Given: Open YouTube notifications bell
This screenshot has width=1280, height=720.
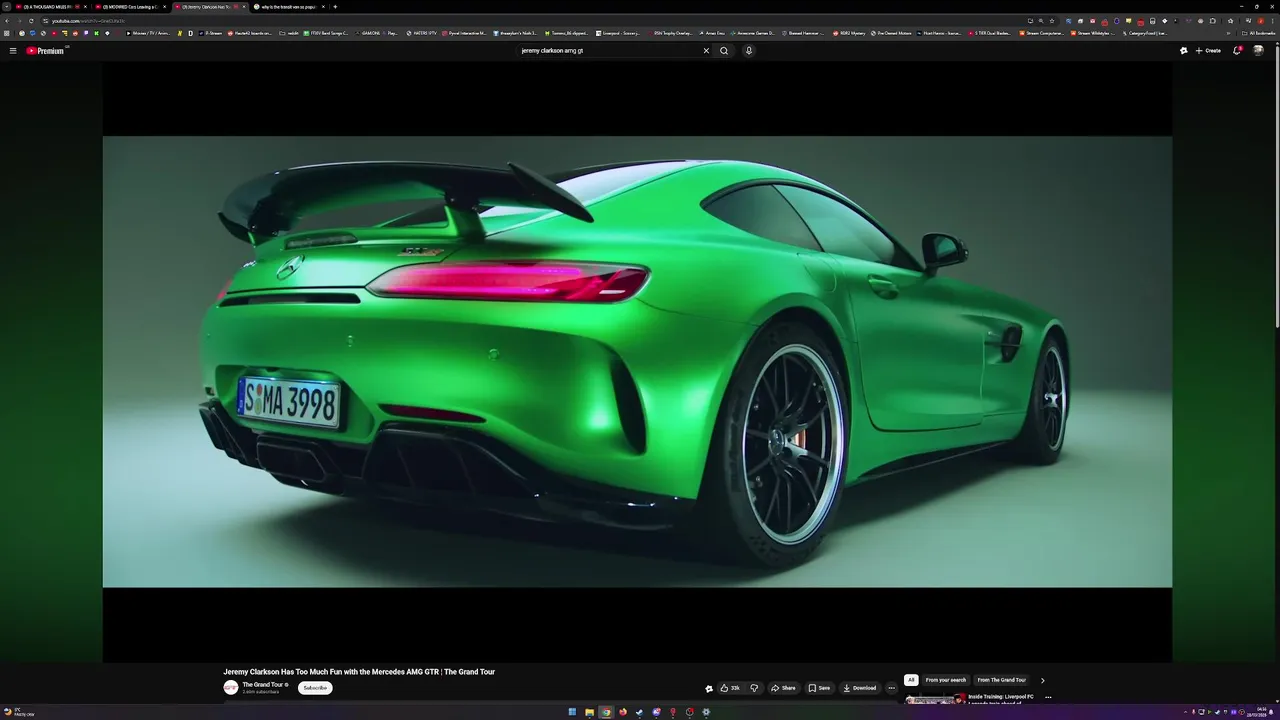Looking at the screenshot, I should point(1237,50).
